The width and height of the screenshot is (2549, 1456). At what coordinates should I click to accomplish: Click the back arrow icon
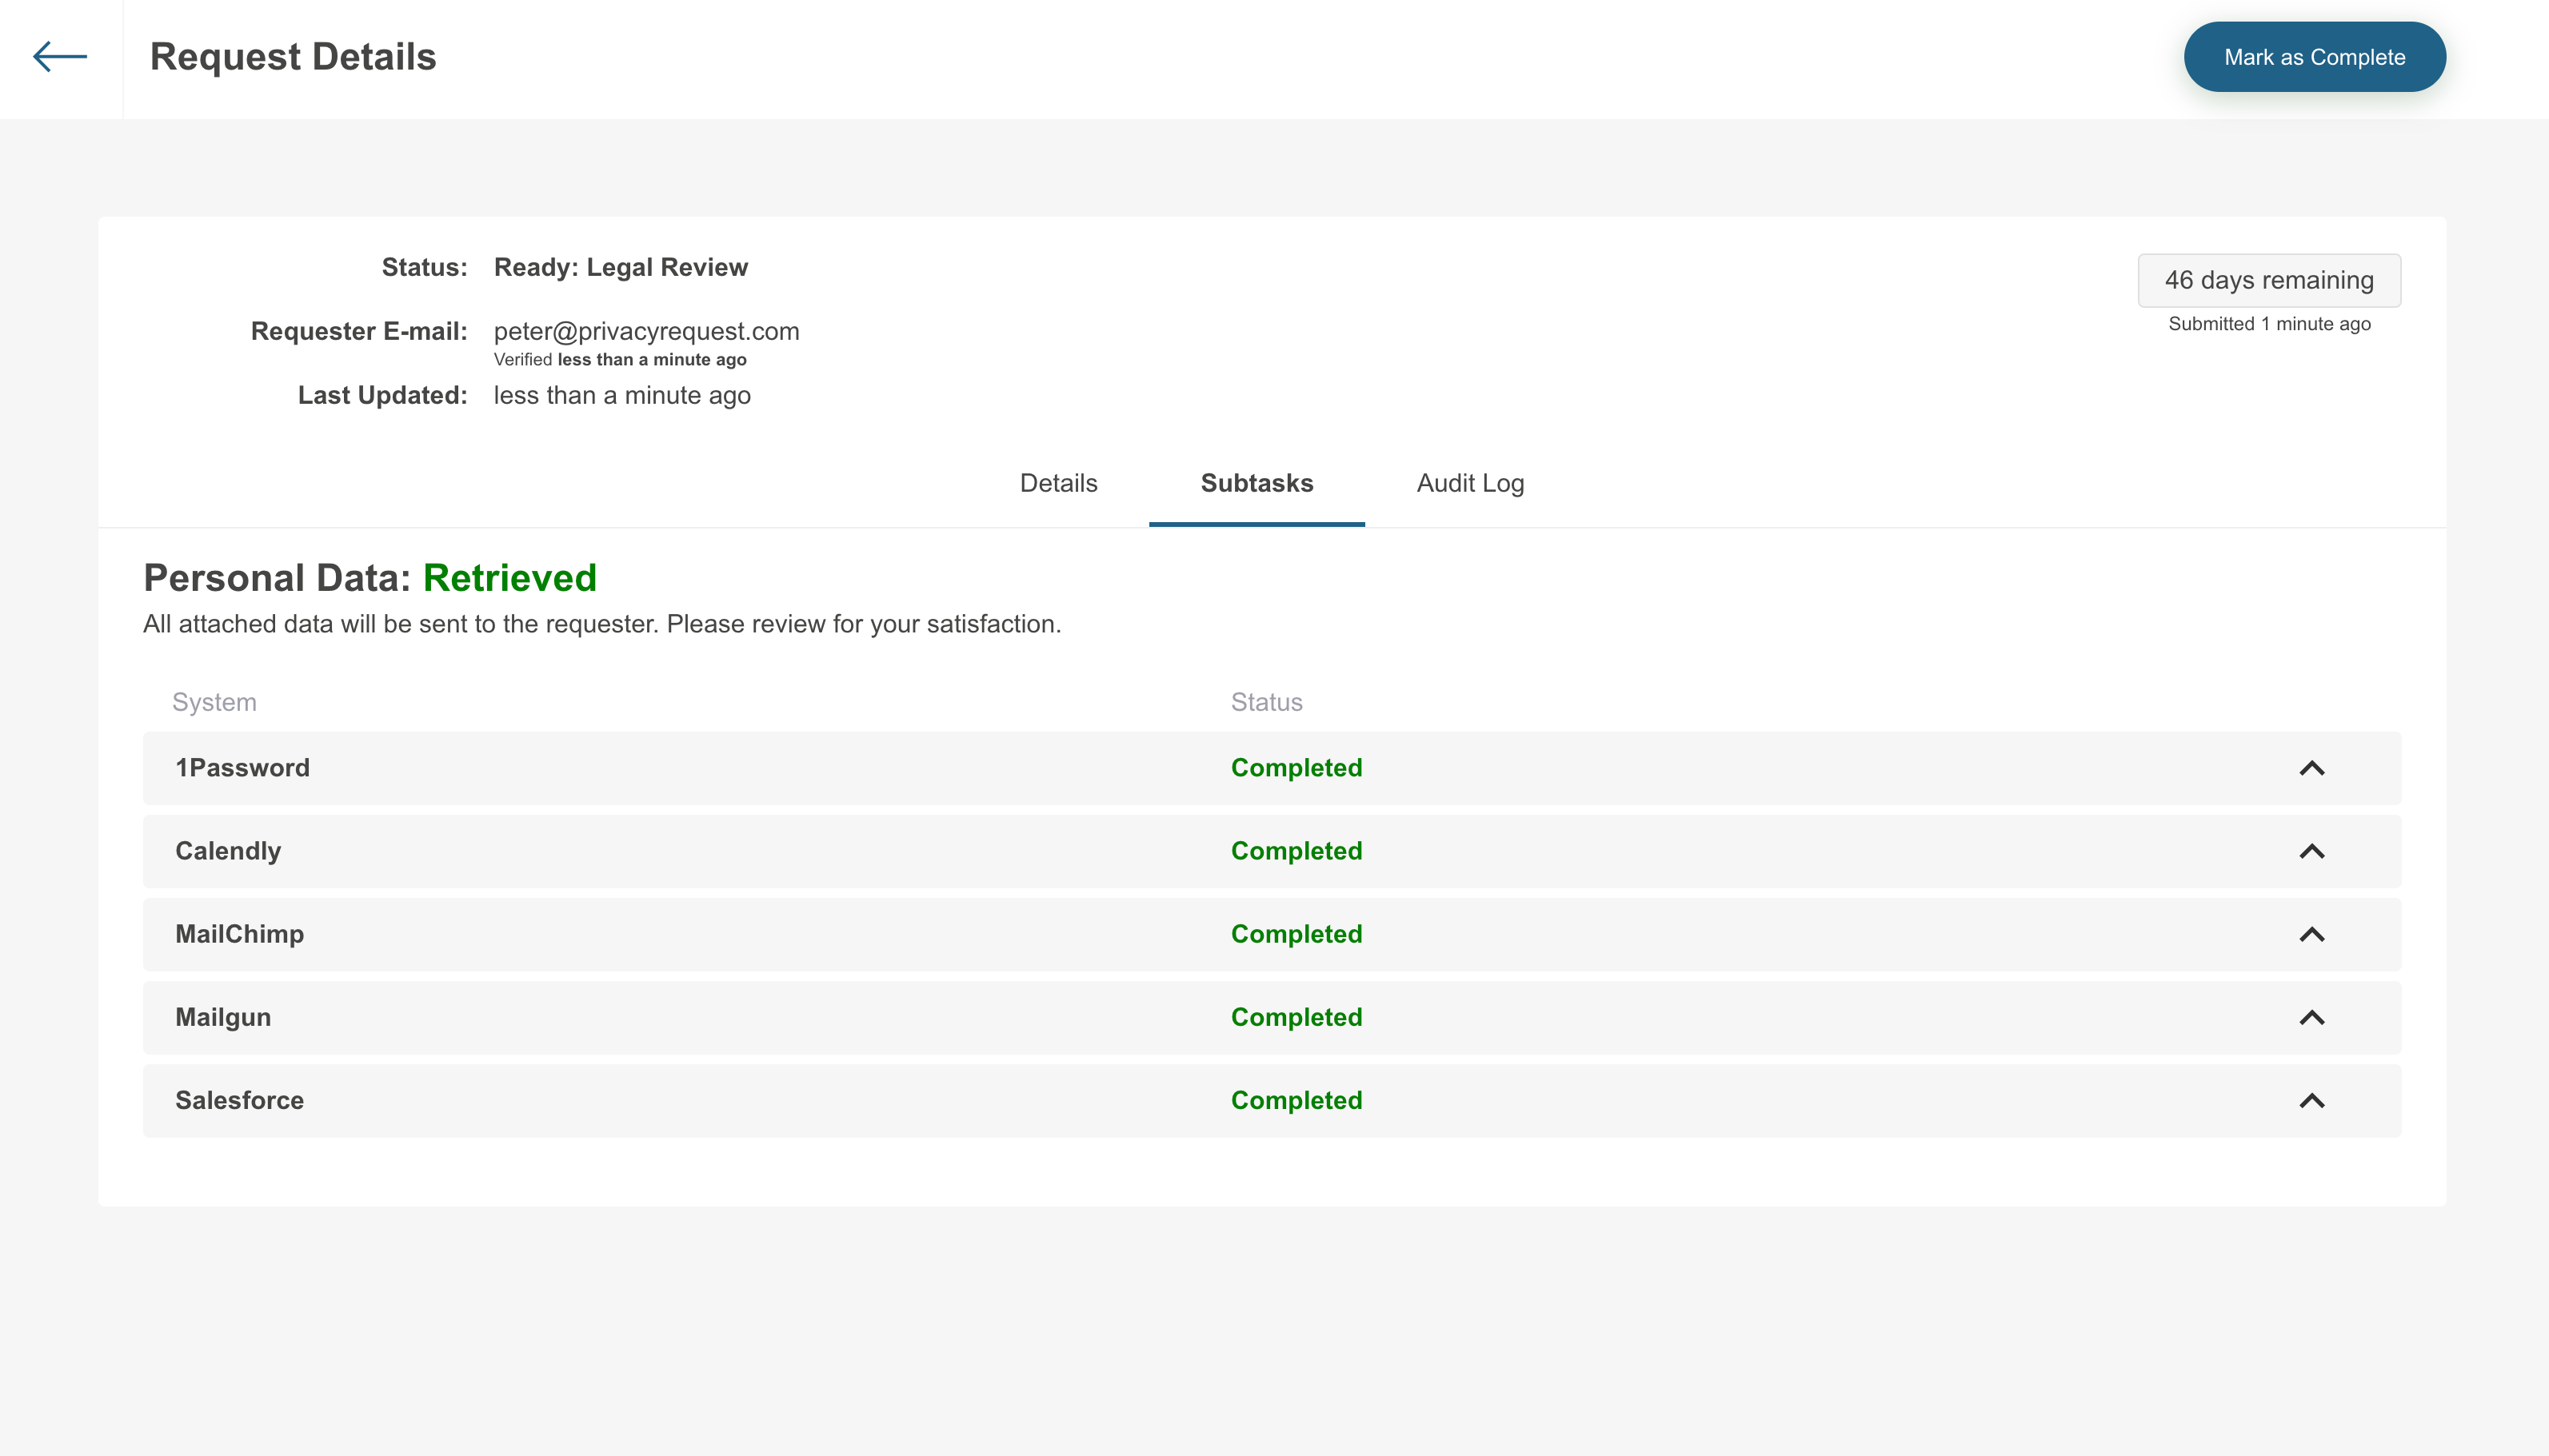pos(60,57)
